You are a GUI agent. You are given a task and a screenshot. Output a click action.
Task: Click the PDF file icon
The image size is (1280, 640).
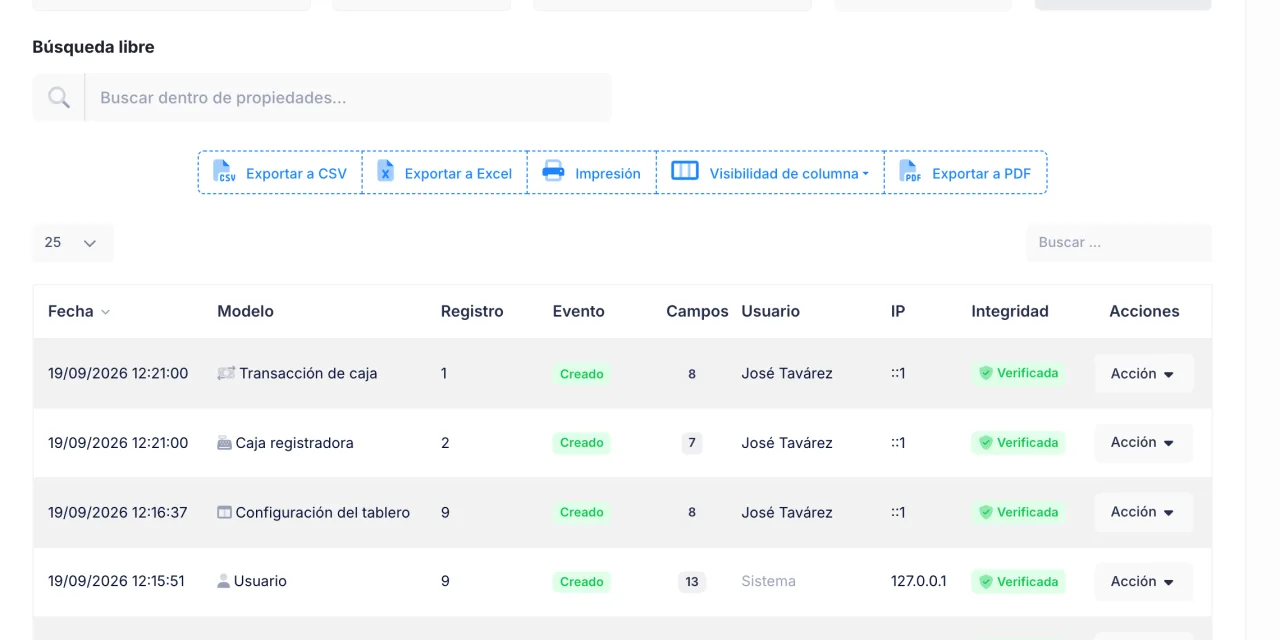pos(910,172)
